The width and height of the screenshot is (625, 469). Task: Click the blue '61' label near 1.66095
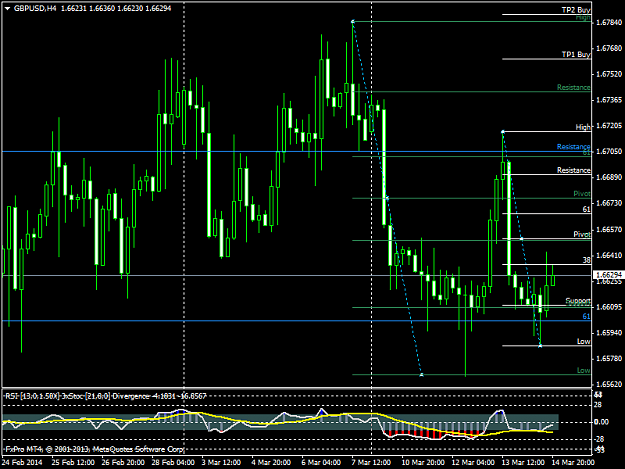(586, 316)
